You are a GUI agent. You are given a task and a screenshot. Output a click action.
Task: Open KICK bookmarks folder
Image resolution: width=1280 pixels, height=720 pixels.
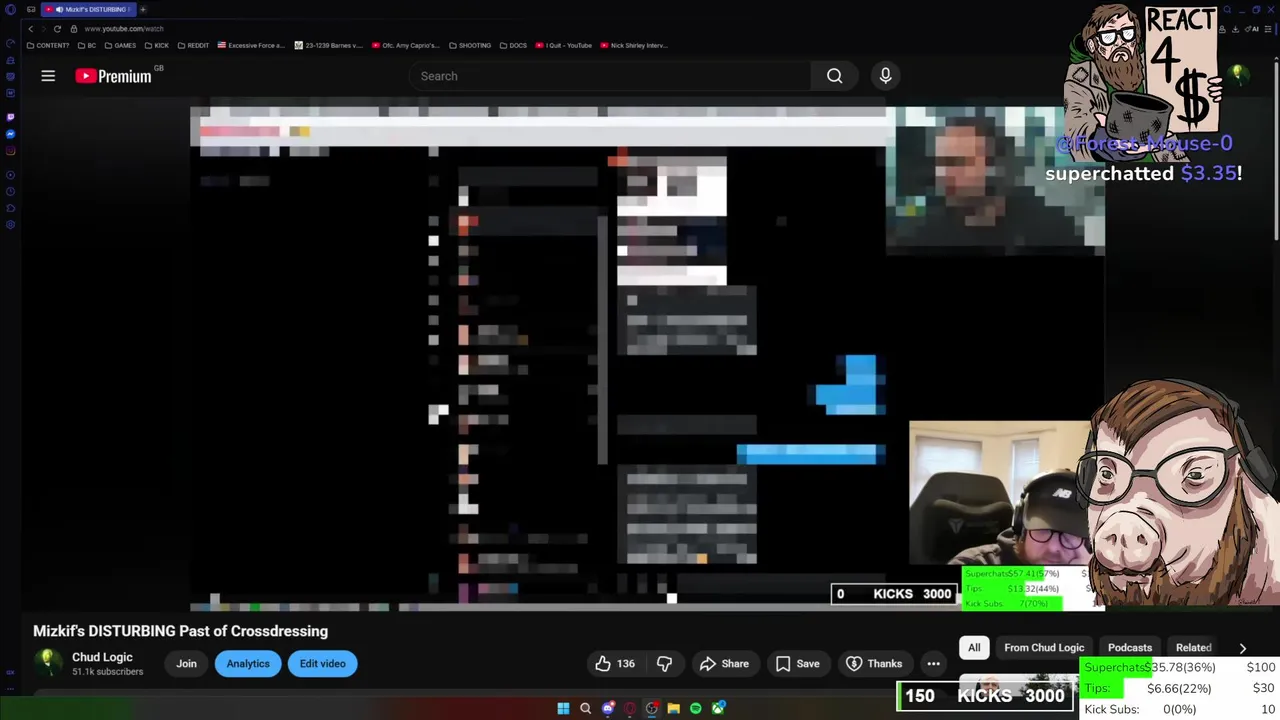pyautogui.click(x=157, y=45)
